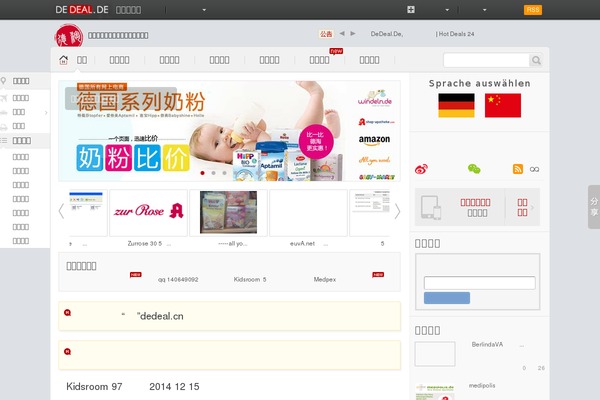Click the 'medipolis' link in right sidebar

click(482, 385)
